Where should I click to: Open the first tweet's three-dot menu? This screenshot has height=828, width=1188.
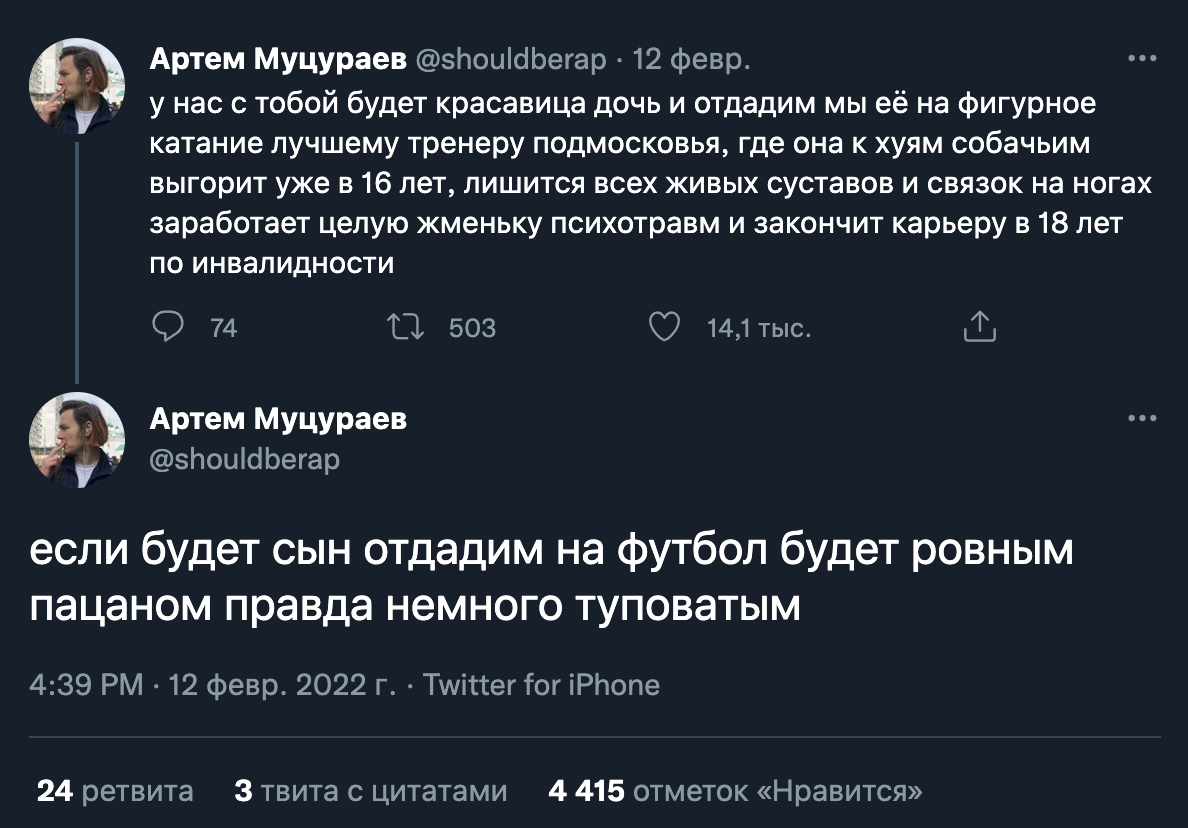[1141, 58]
